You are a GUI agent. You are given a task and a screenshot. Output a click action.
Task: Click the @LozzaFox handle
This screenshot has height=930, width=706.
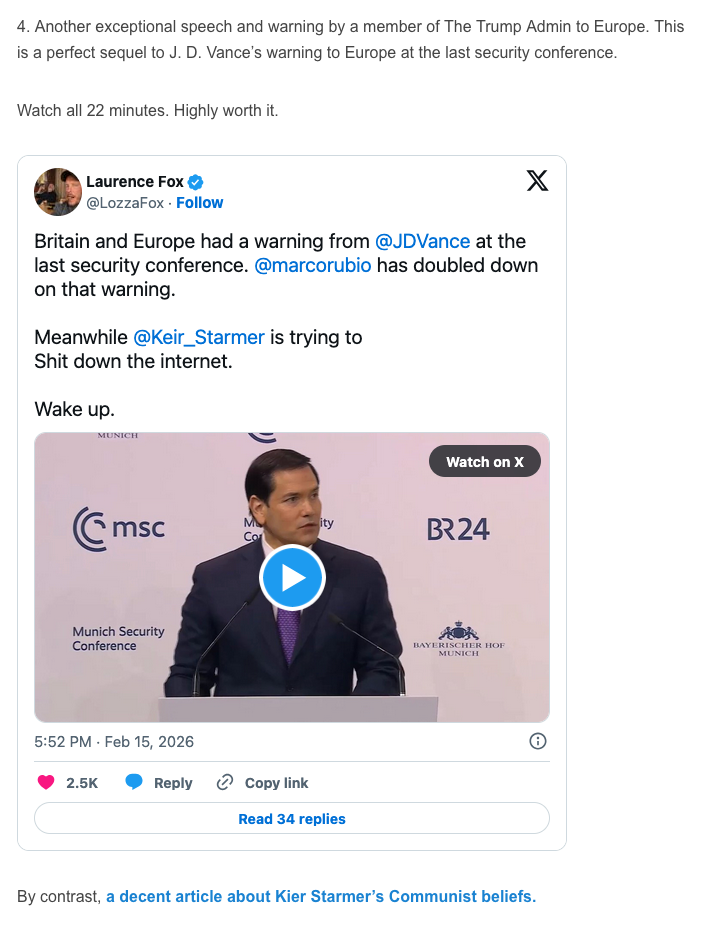[x=125, y=203]
